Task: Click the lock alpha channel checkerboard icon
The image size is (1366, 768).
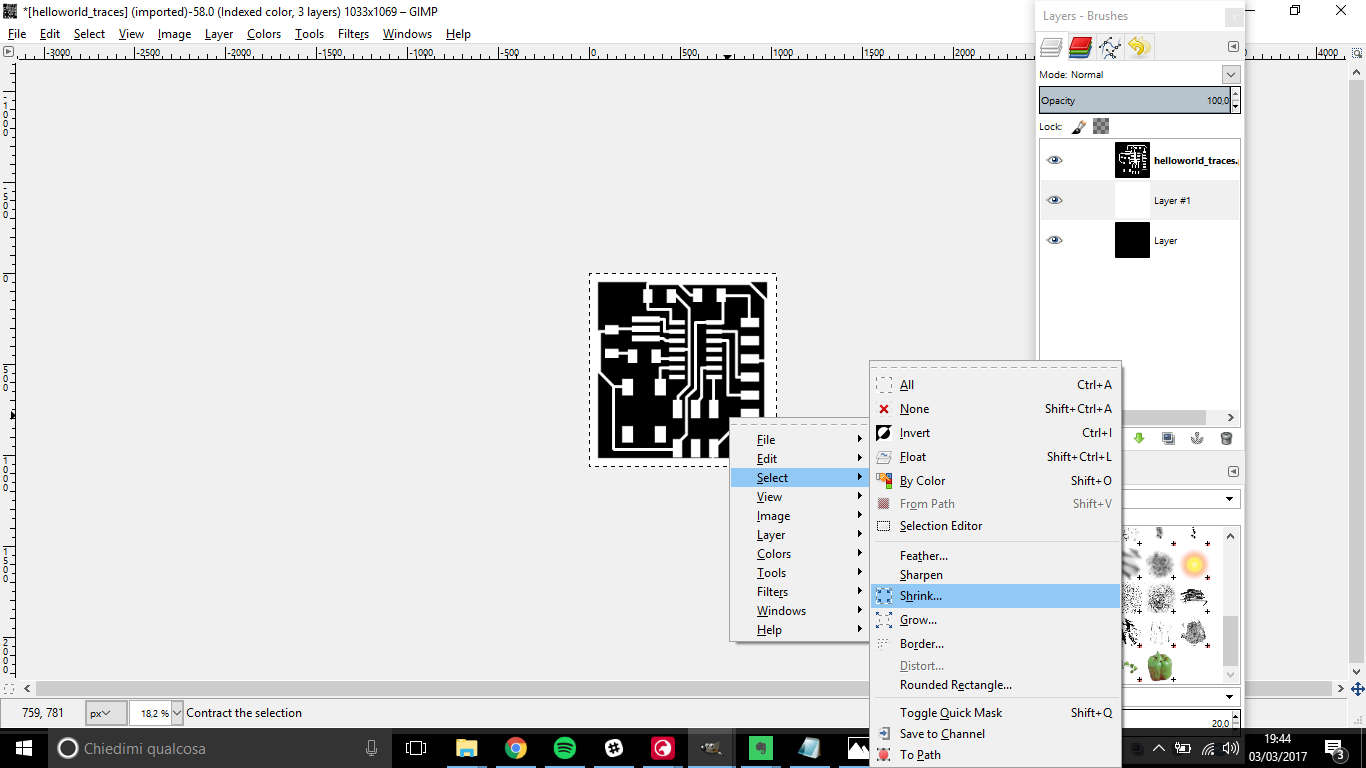Action: point(1101,127)
